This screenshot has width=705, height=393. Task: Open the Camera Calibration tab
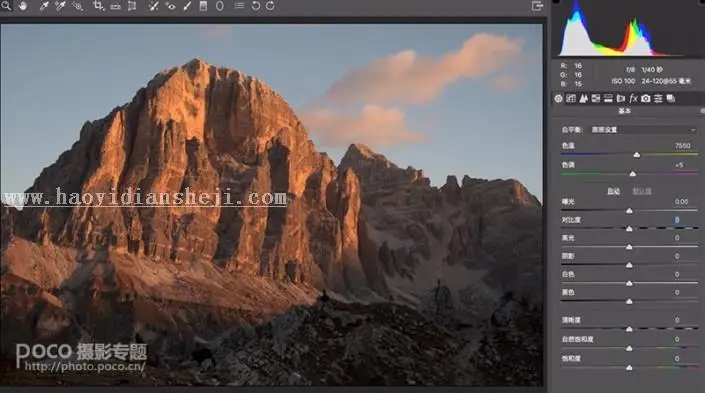[646, 98]
